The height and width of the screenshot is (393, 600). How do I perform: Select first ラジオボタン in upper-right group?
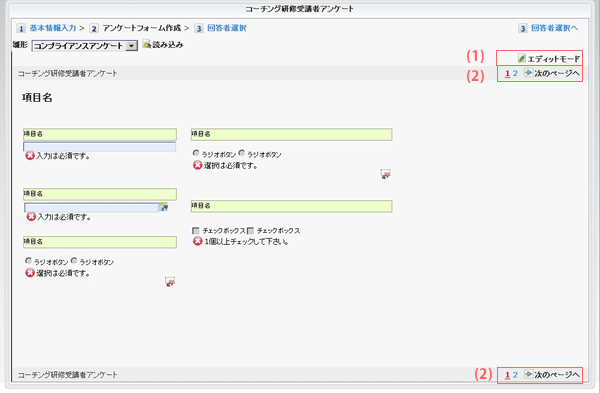196,153
